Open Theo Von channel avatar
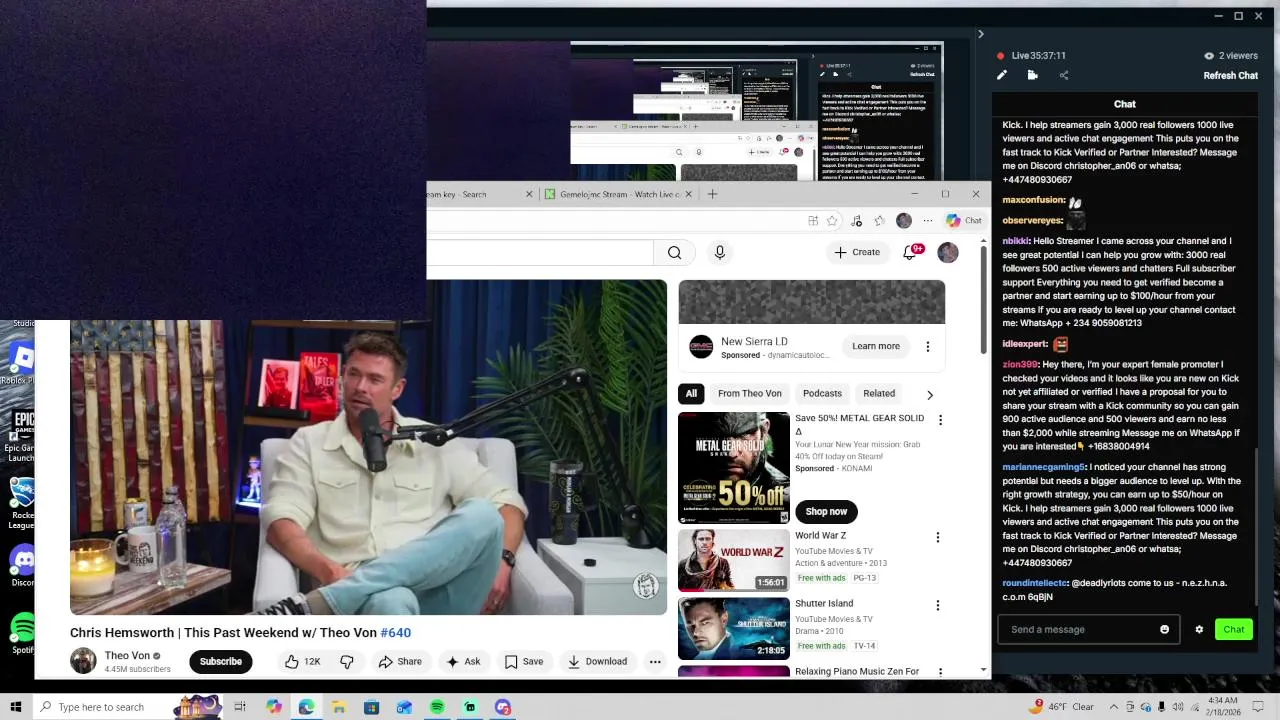 tap(83, 661)
